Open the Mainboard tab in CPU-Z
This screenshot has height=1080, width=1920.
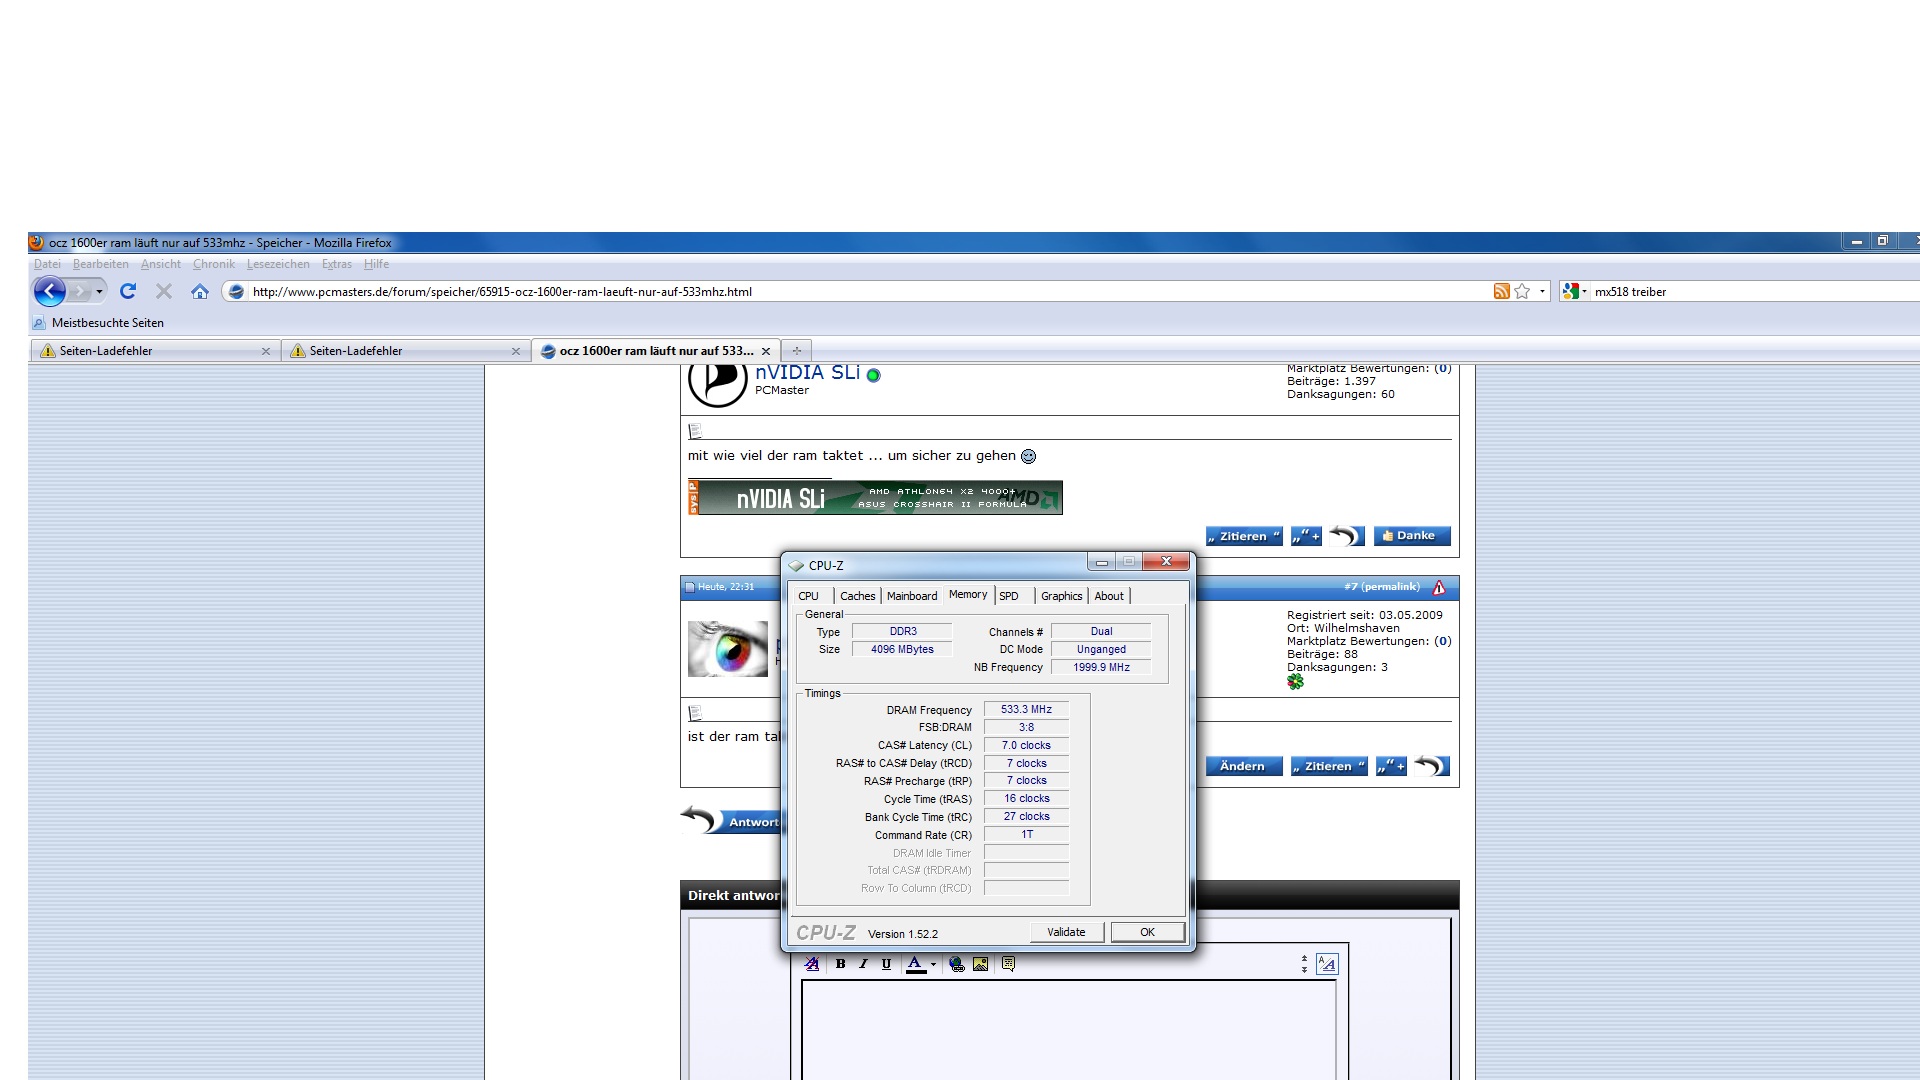point(911,596)
